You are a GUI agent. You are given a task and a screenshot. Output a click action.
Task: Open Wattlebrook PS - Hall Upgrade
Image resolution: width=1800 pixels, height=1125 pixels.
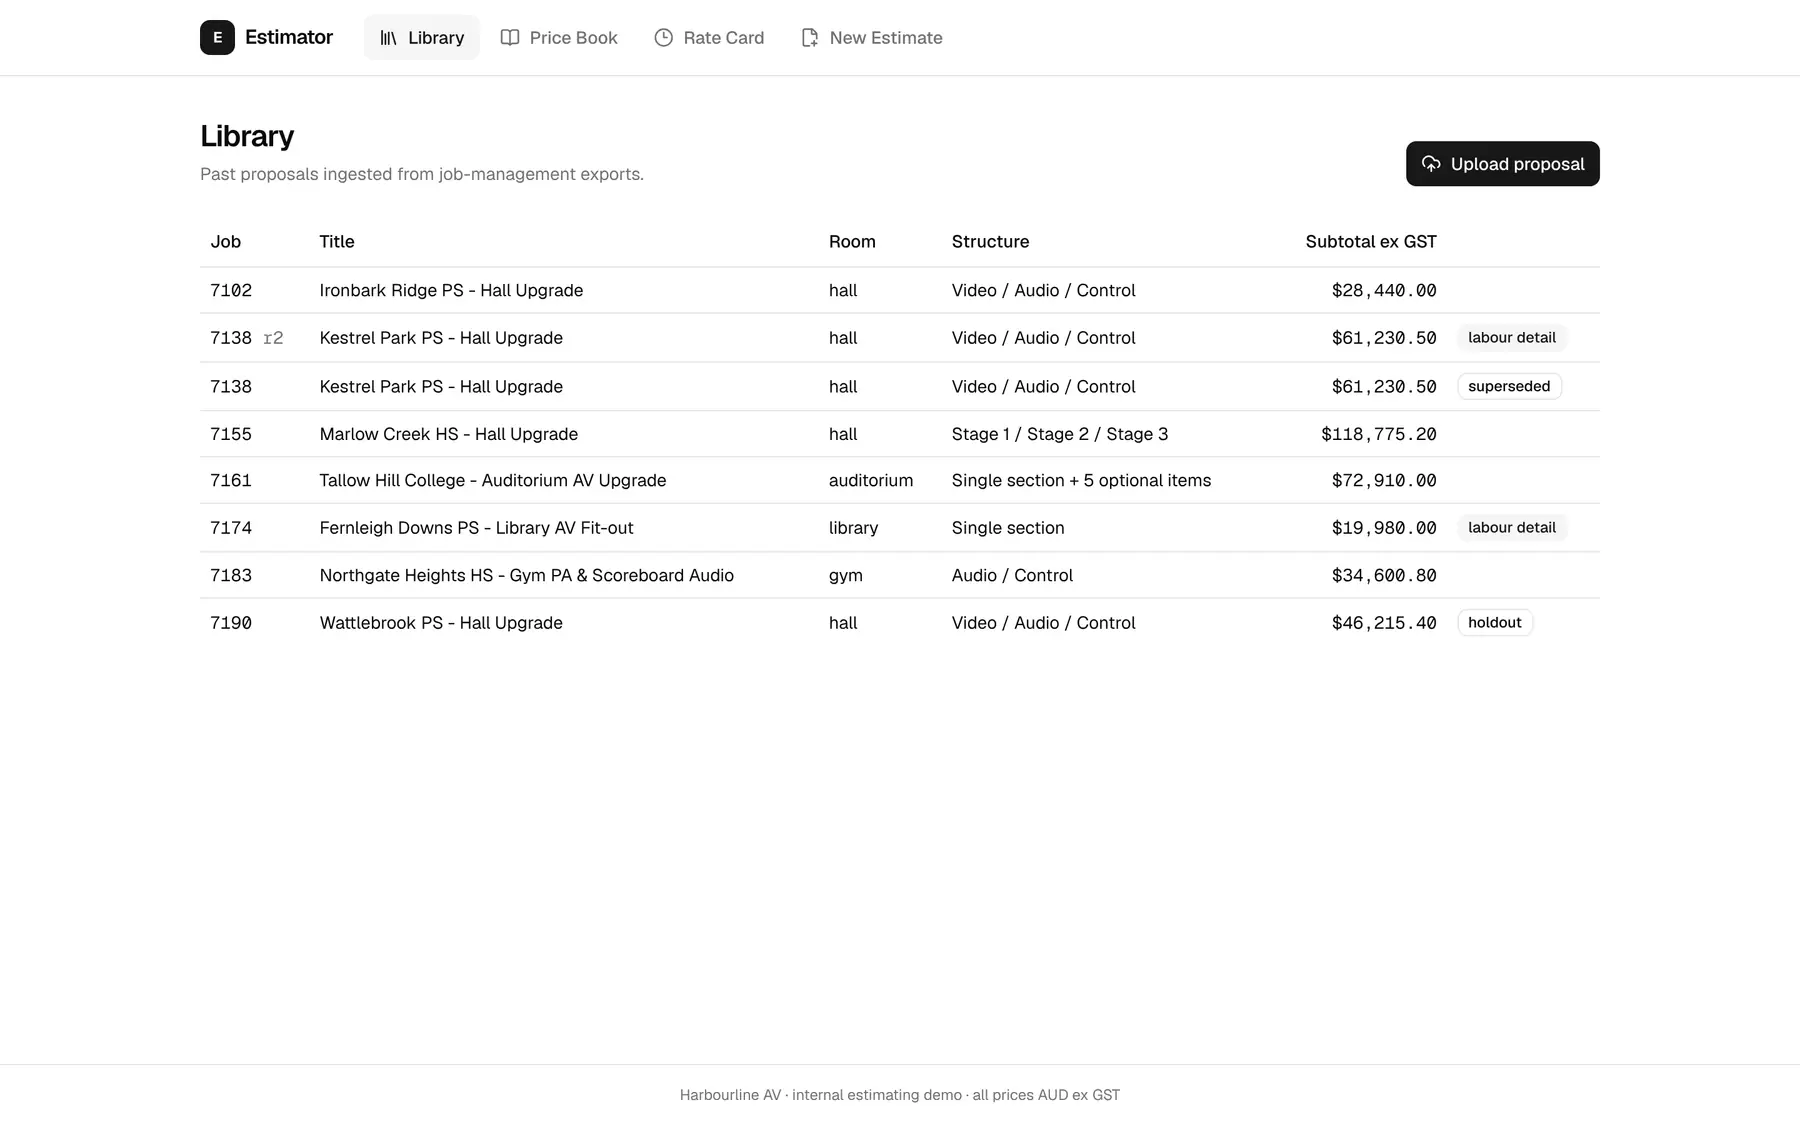tap(441, 623)
